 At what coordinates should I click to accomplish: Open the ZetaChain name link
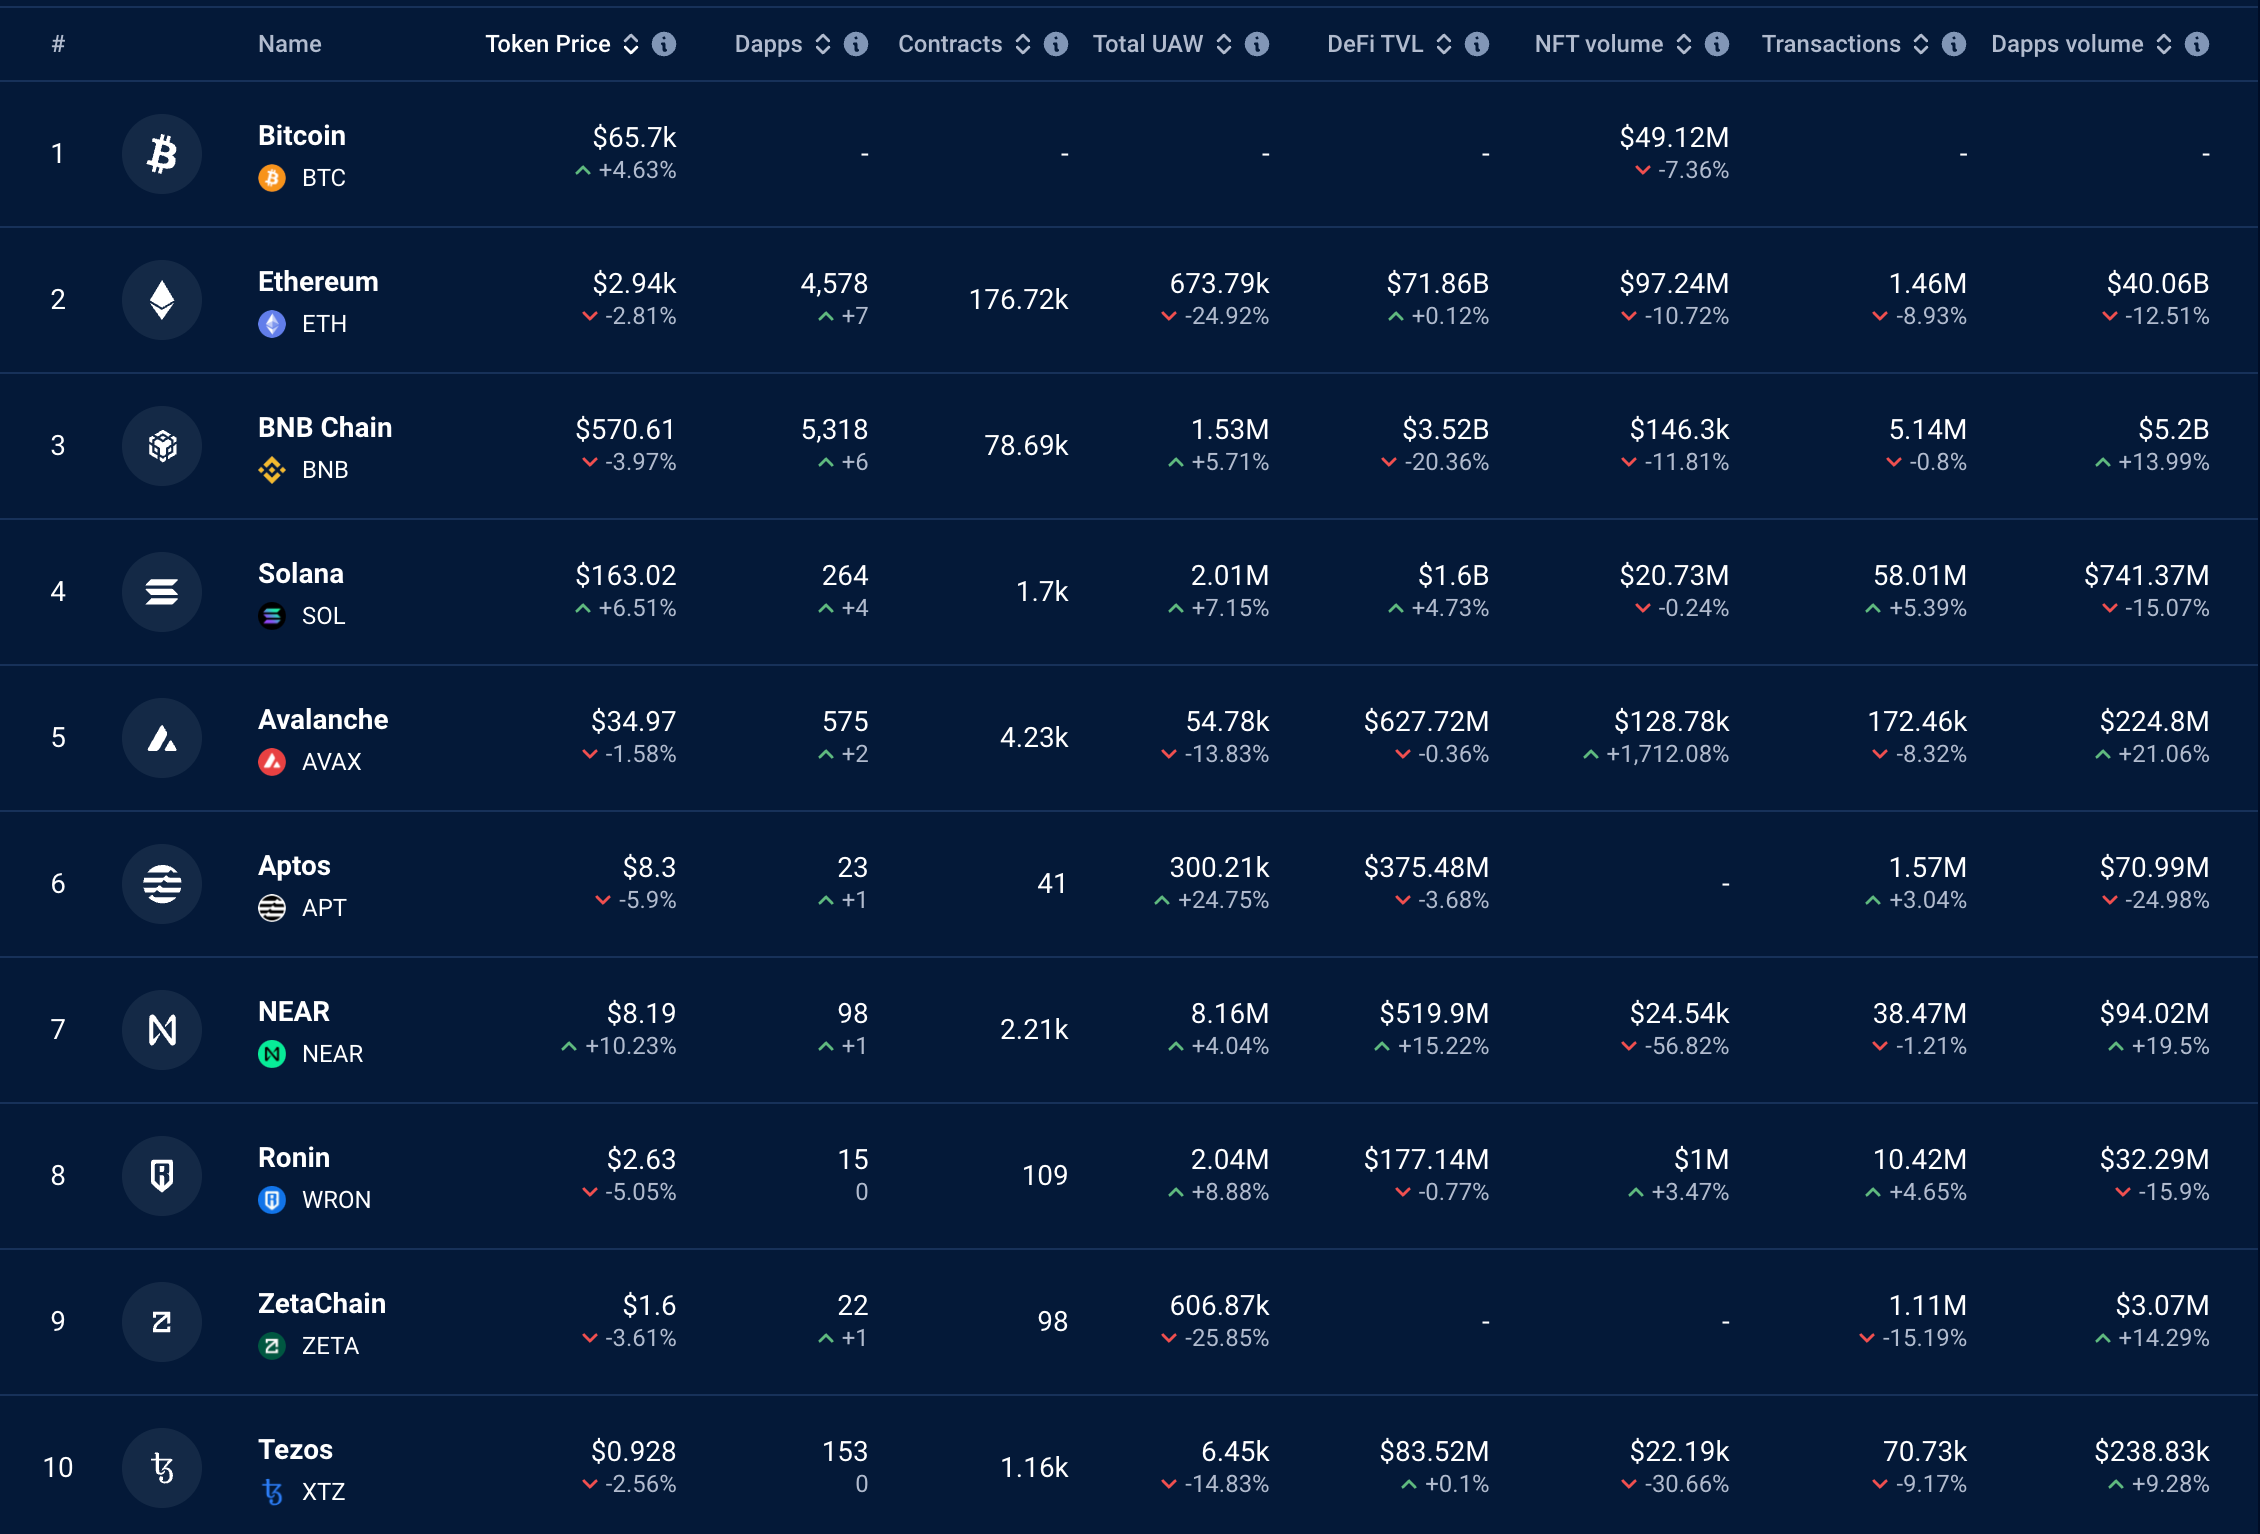click(x=322, y=1304)
